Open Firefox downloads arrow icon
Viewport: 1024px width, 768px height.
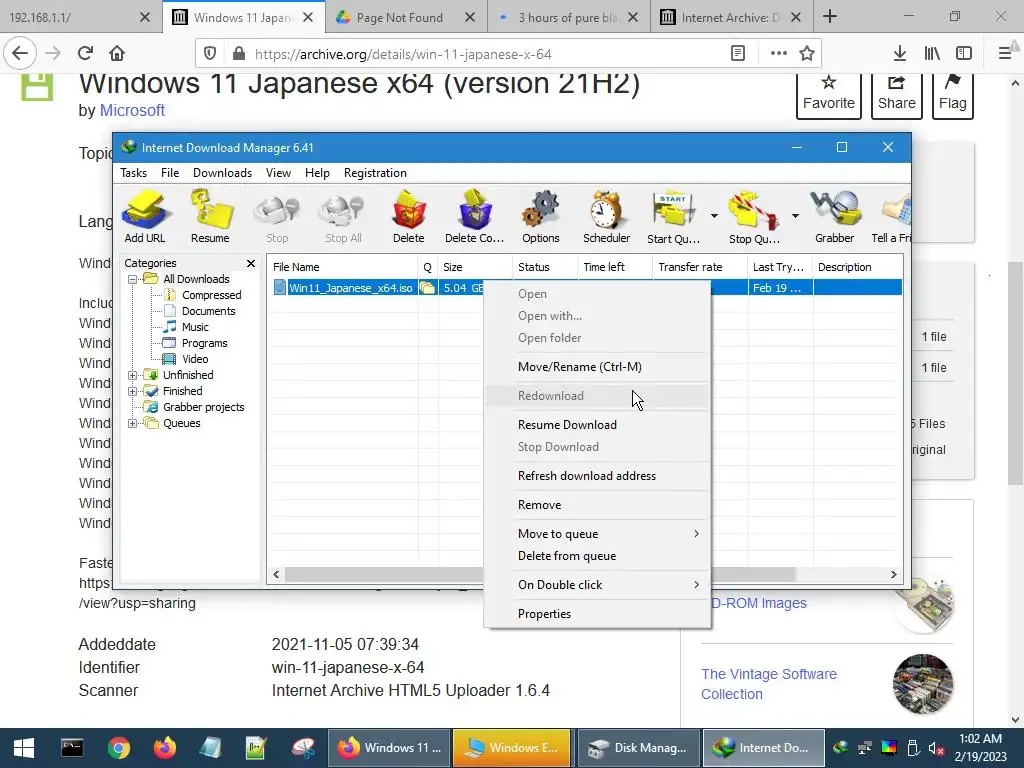click(x=899, y=54)
